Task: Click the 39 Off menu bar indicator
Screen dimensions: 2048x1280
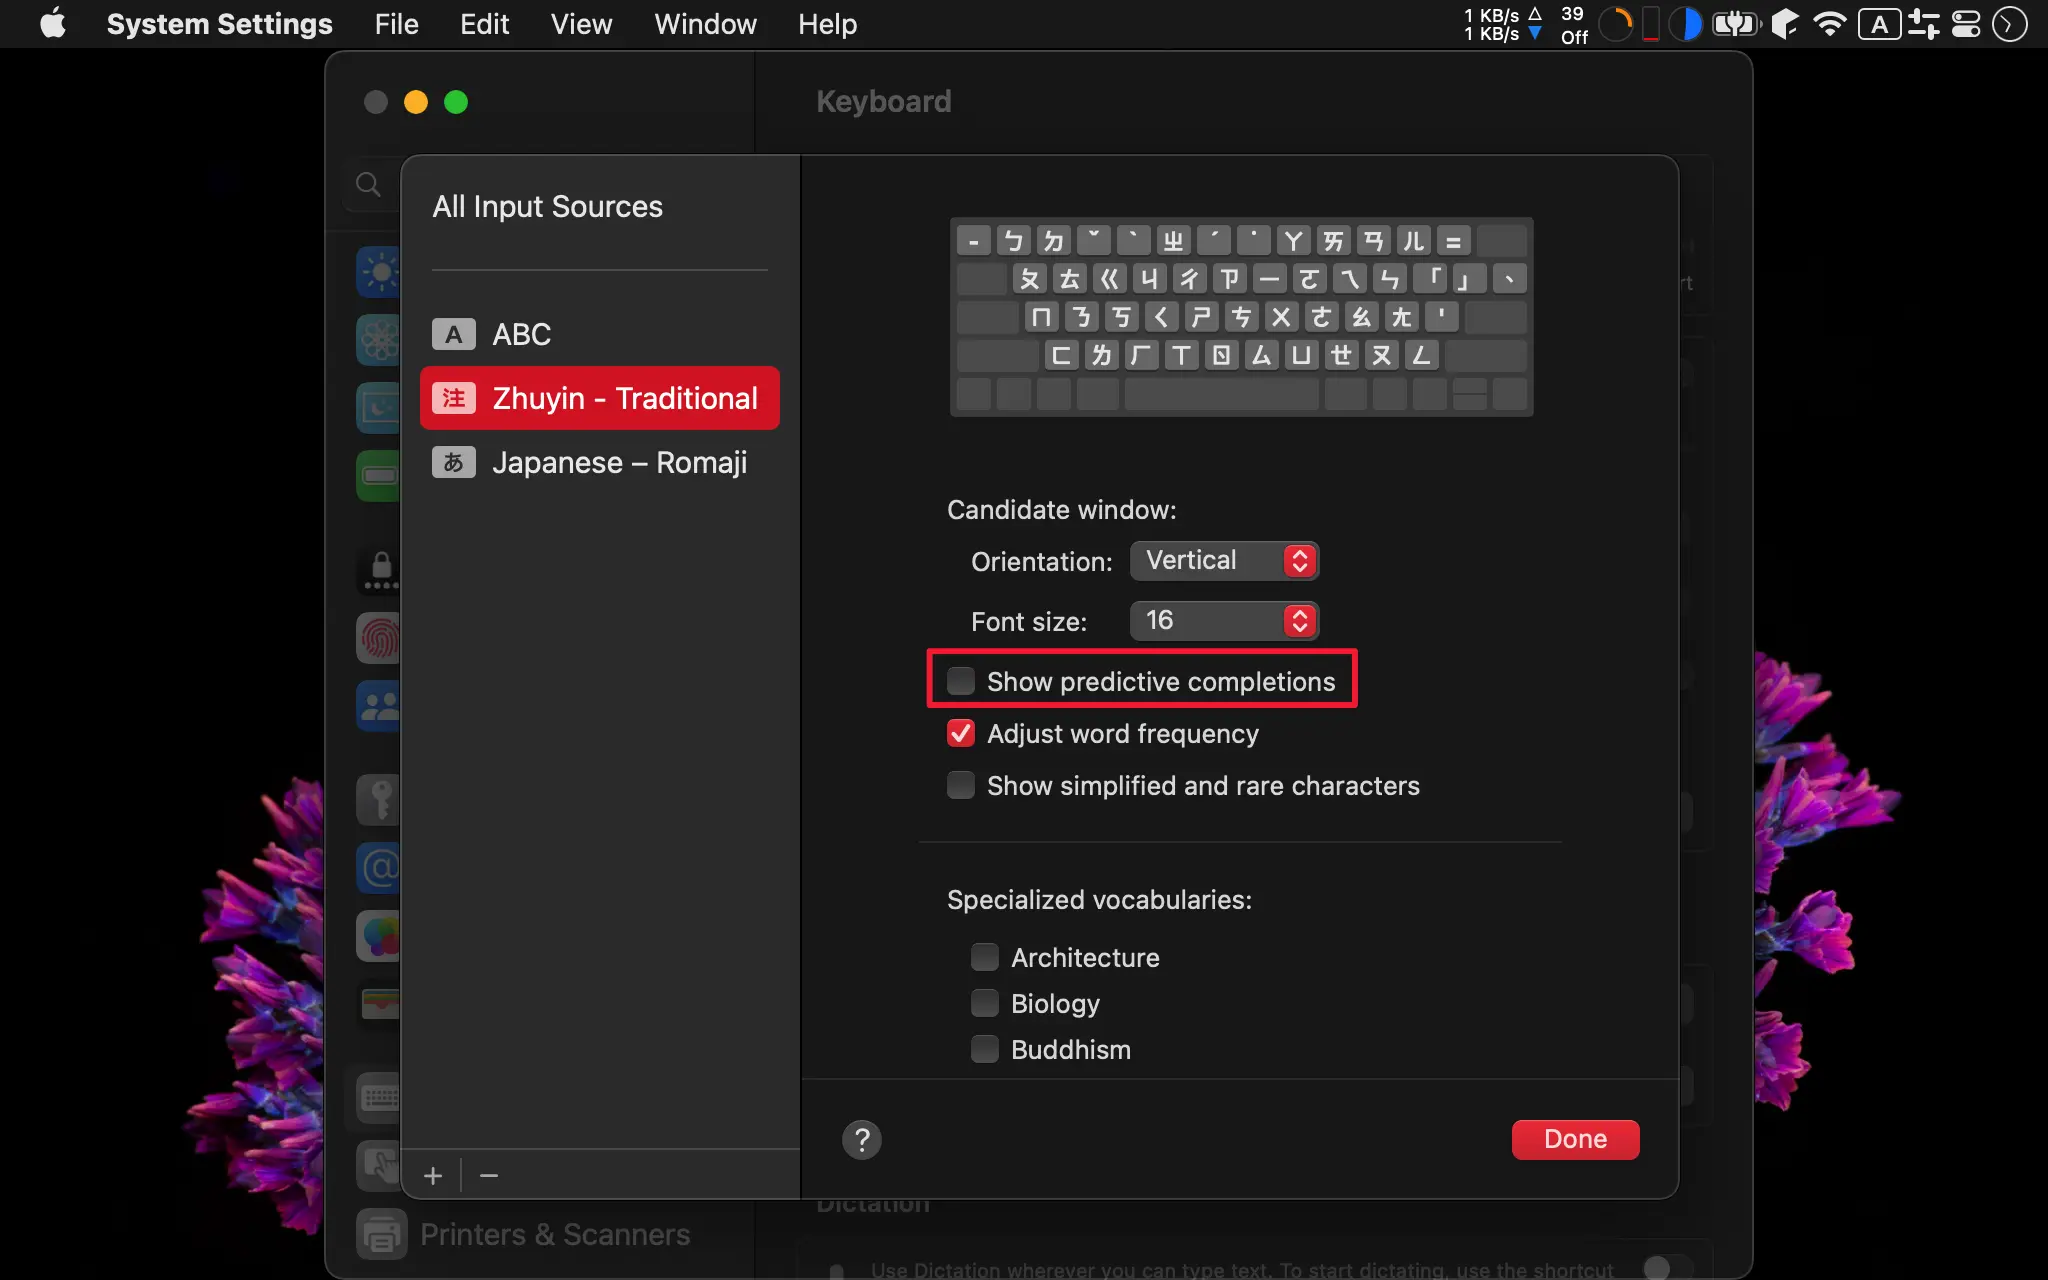Action: coord(1574,24)
